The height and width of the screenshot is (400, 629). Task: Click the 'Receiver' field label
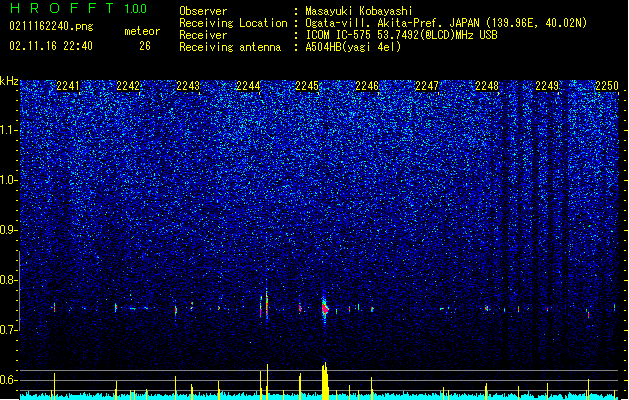pos(203,35)
